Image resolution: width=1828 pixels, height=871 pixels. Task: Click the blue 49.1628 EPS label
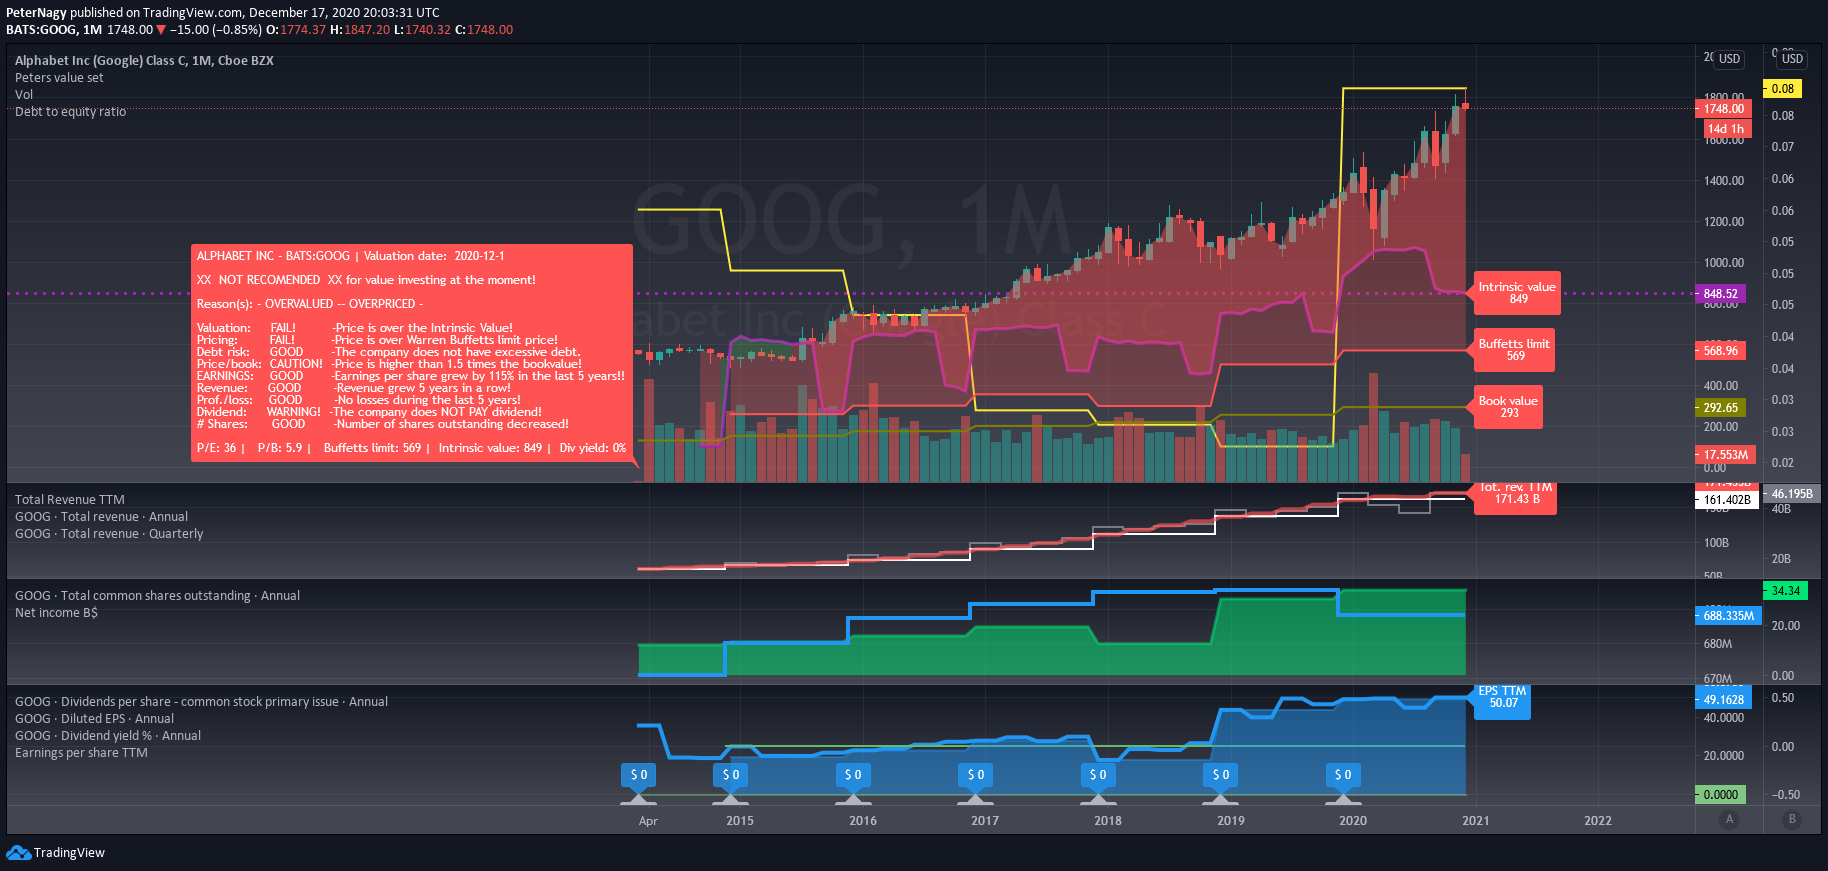pos(1723,700)
